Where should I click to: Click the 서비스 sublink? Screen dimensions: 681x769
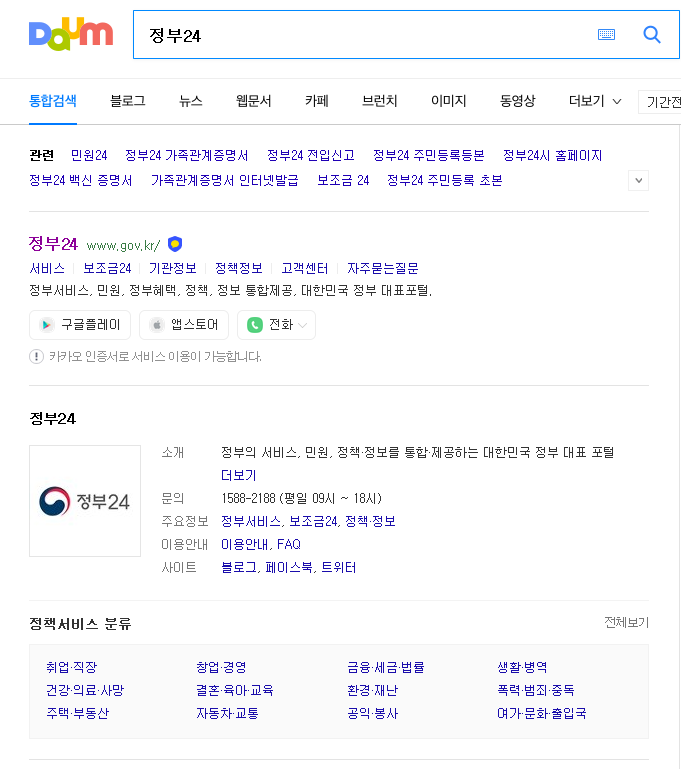(47, 268)
